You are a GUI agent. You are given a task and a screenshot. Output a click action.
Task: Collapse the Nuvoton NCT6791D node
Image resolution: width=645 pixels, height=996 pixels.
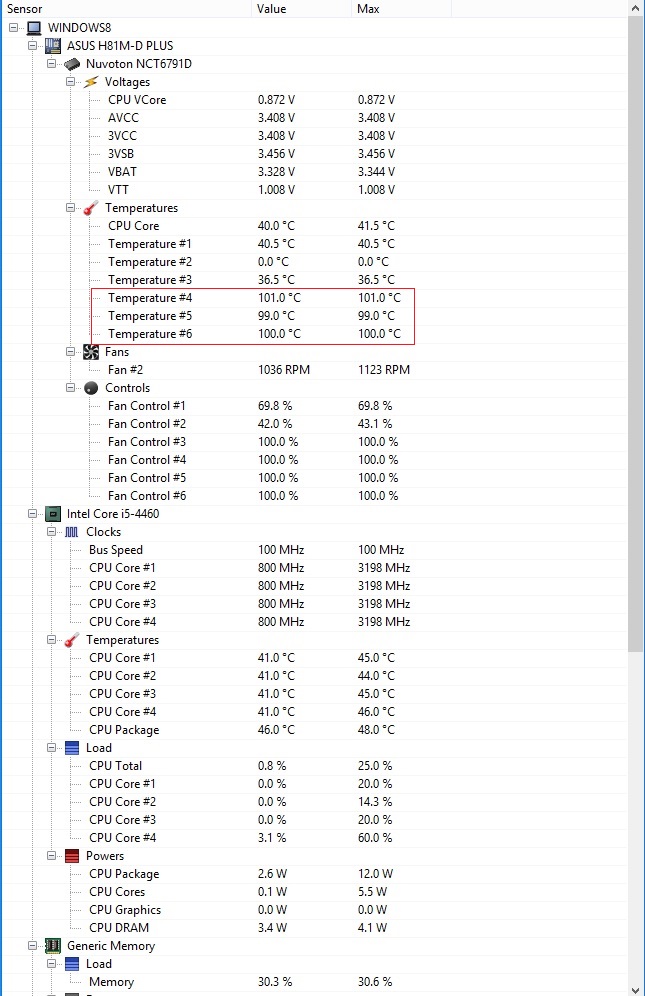(51, 64)
